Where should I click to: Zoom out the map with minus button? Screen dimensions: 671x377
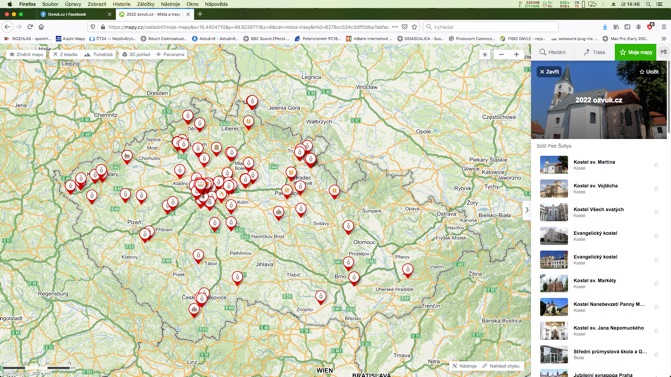(x=501, y=54)
